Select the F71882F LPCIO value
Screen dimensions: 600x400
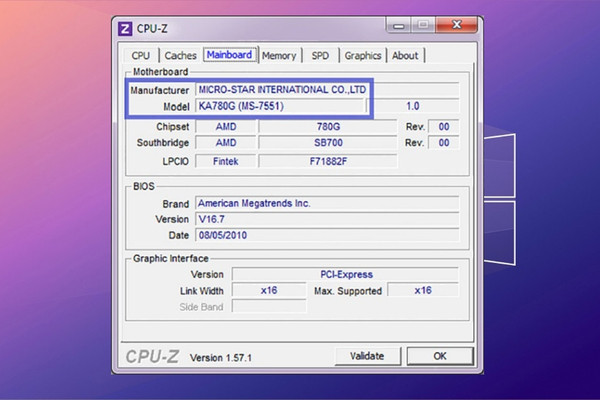[328, 161]
